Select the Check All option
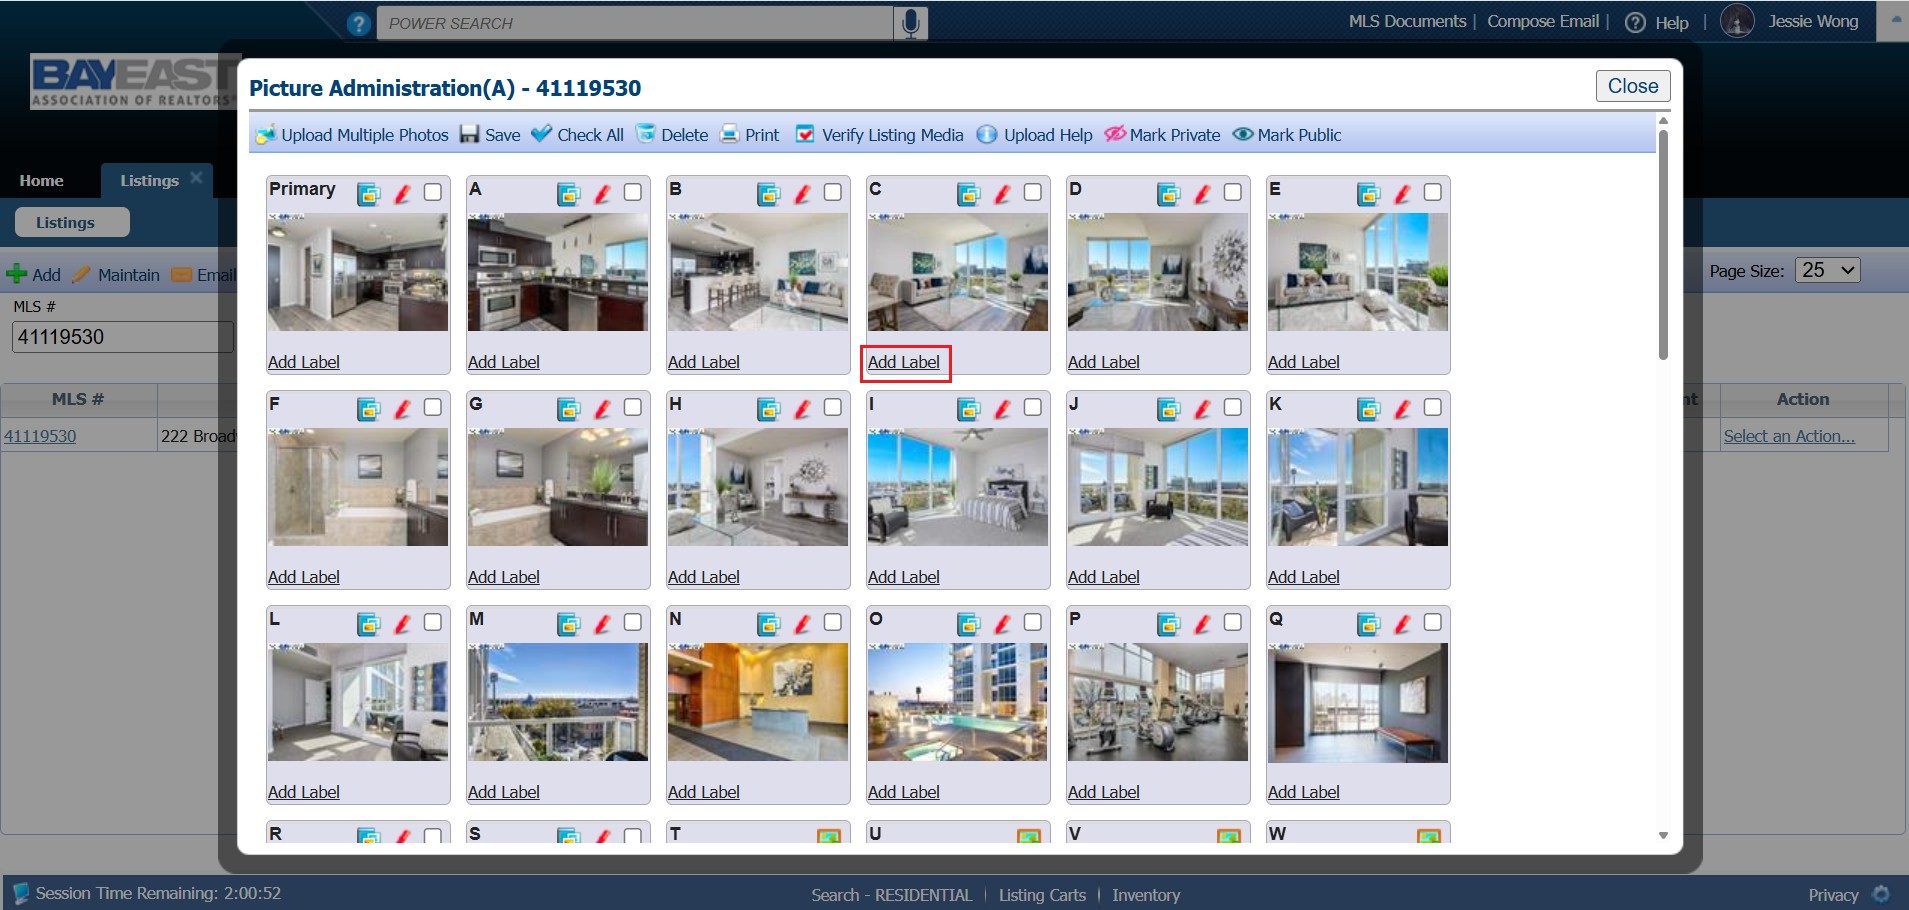 pyautogui.click(x=541, y=134)
